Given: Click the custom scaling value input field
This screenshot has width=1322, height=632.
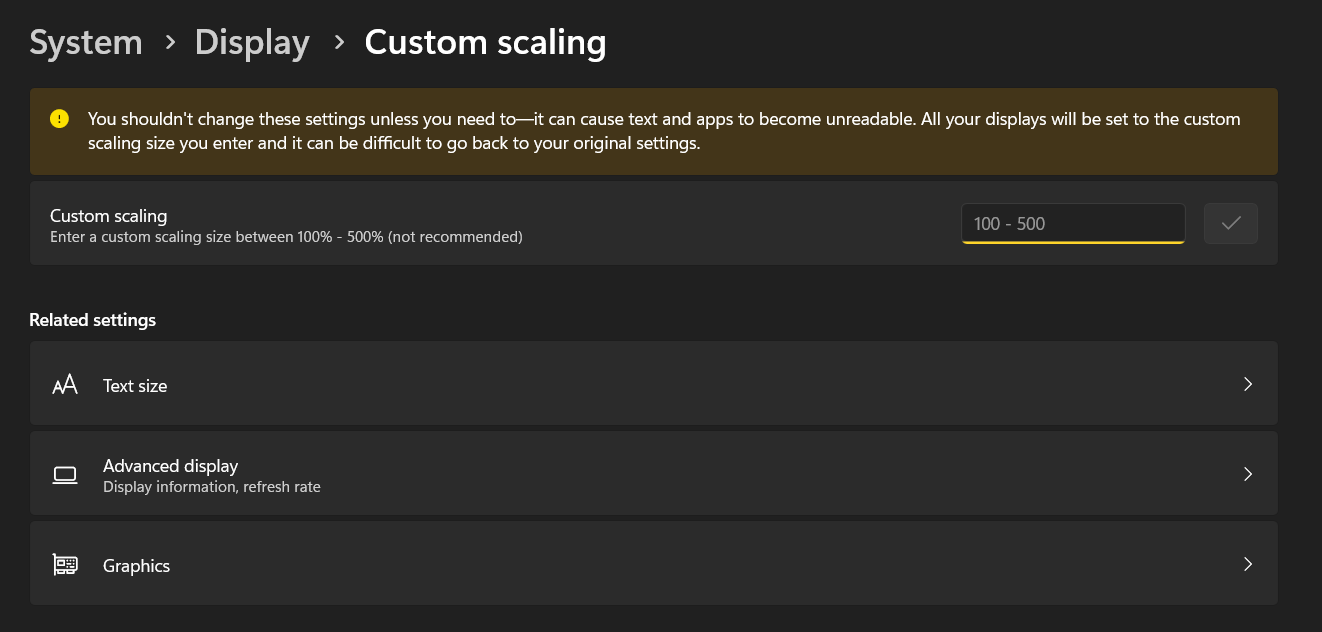Looking at the screenshot, I should click(x=1072, y=223).
